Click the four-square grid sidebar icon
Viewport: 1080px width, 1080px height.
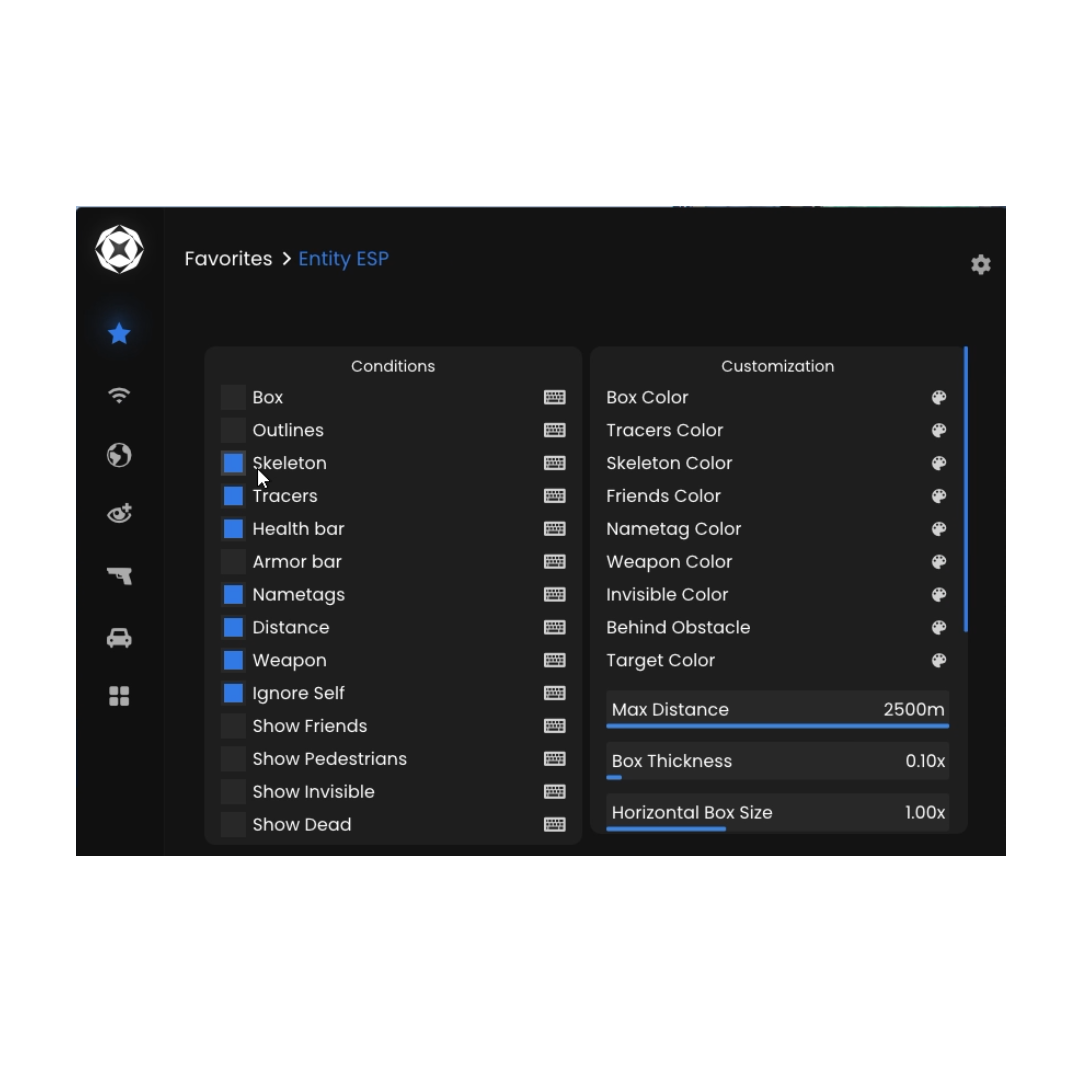coord(119,696)
